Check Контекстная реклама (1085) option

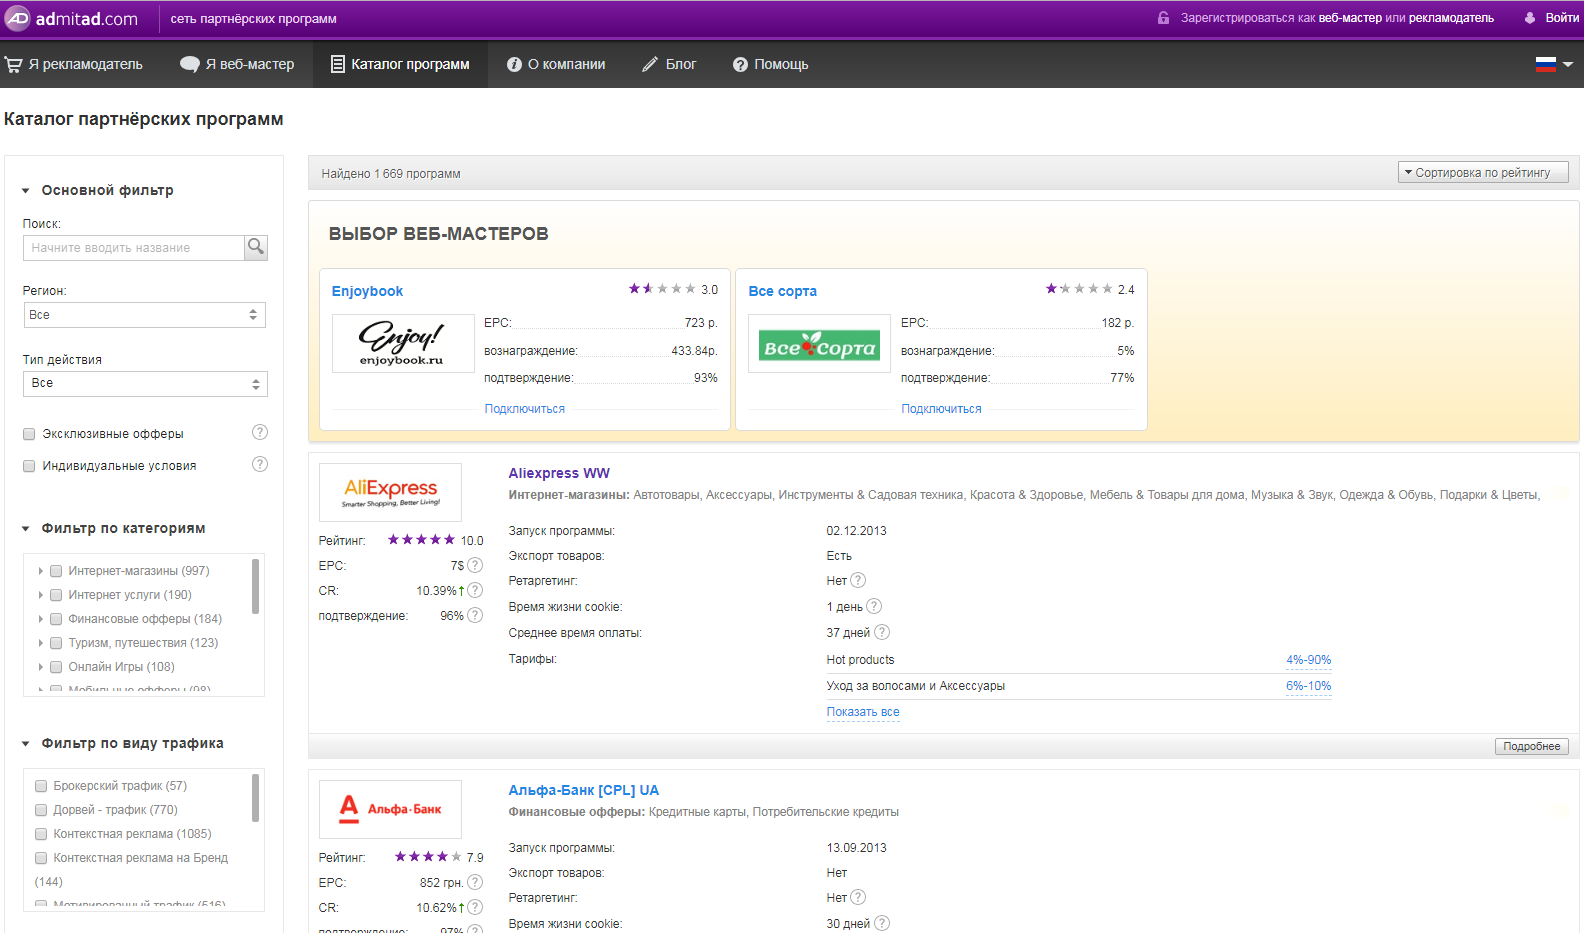(x=41, y=834)
